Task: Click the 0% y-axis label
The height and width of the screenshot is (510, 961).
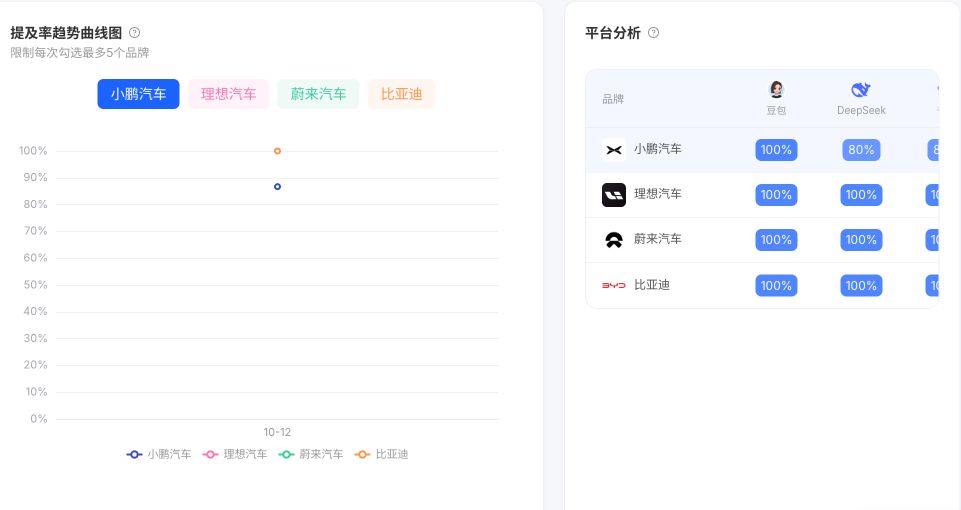Action: point(39,419)
